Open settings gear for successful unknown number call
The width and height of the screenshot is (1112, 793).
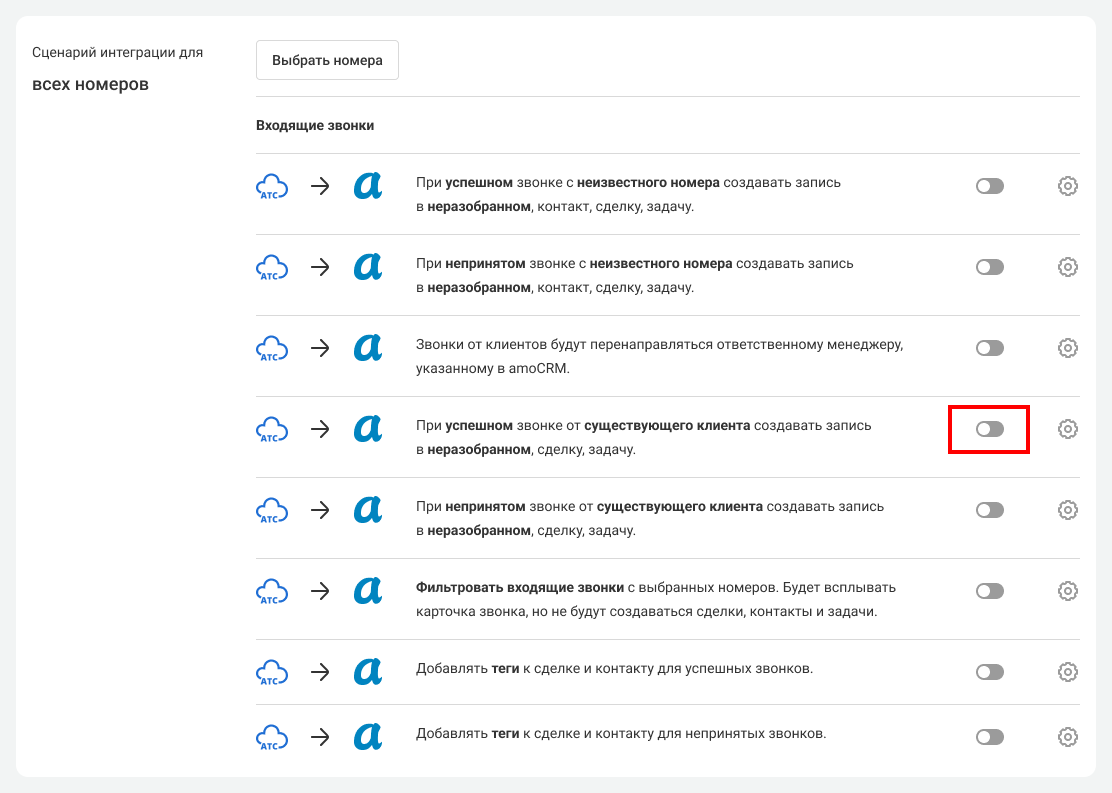(1067, 186)
